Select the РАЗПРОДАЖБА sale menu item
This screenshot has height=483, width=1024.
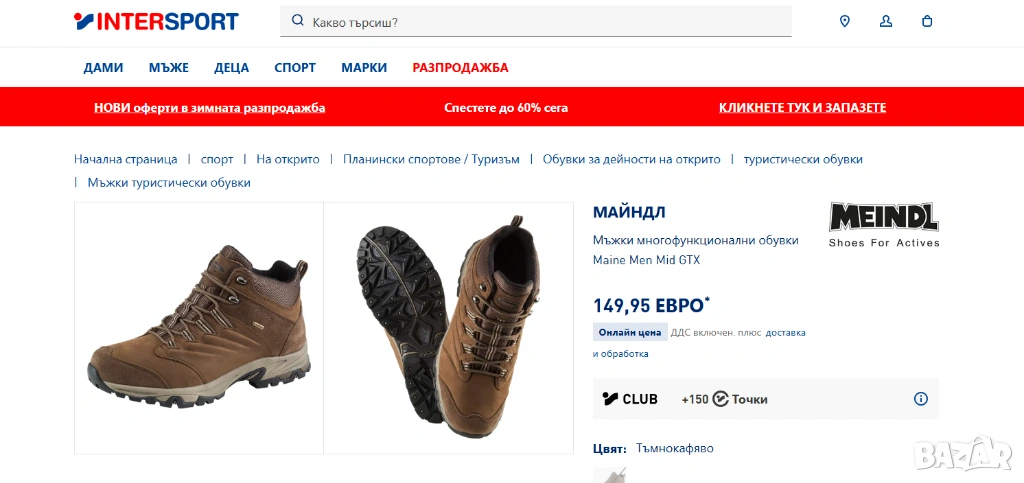(x=460, y=68)
